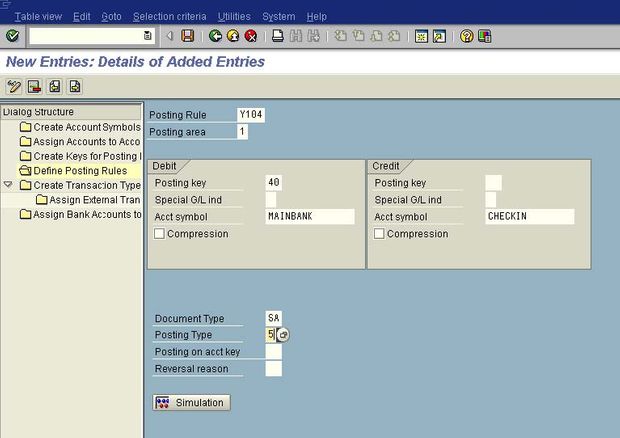The width and height of the screenshot is (620, 438).
Task: Click the SAP window menu icon top-left
Action: (6, 4)
